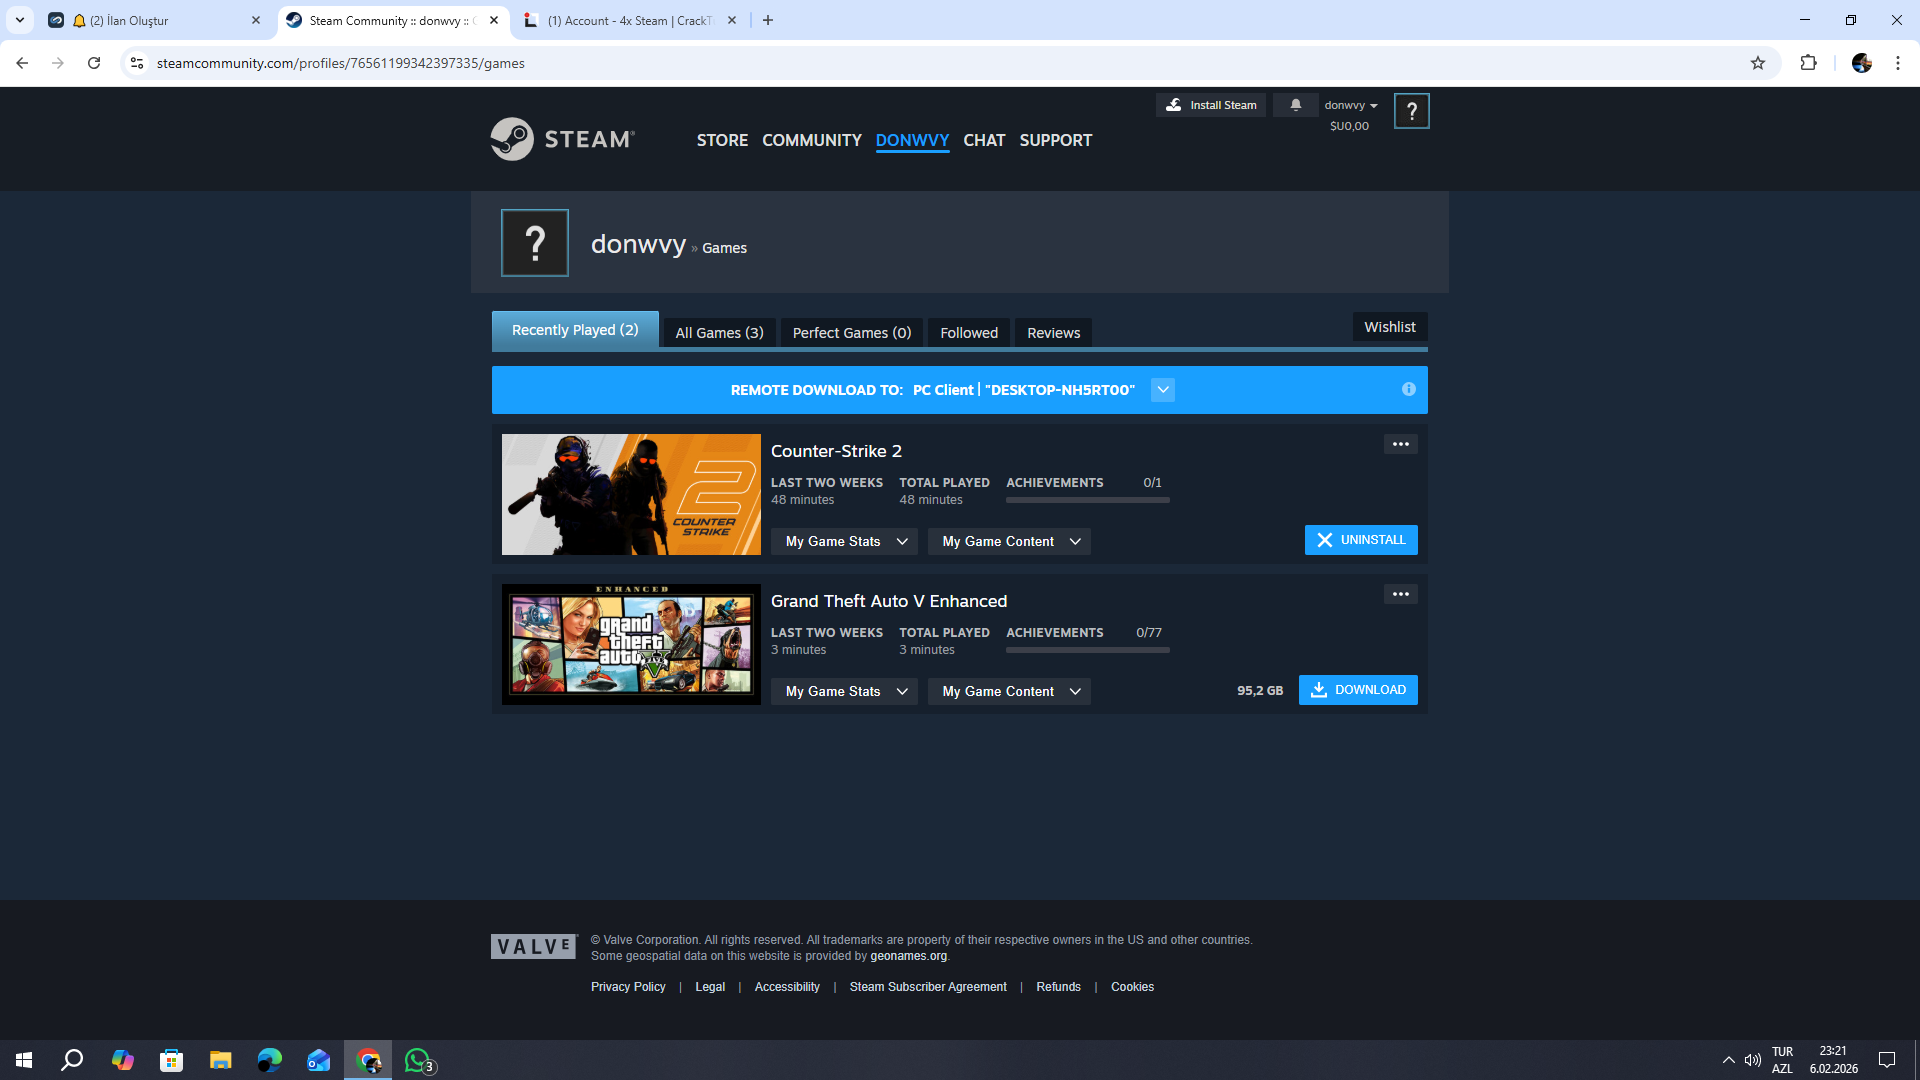This screenshot has height=1080, width=1920.
Task: Close the Steam Community tab
Action: (494, 20)
